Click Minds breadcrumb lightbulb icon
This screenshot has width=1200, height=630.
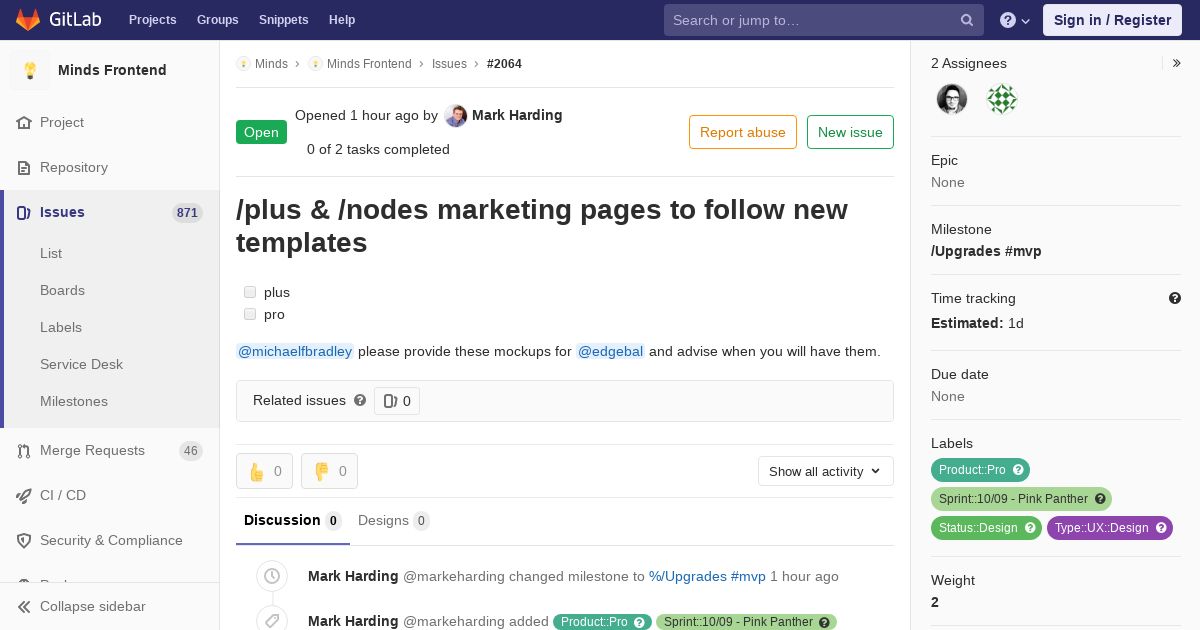point(243,64)
